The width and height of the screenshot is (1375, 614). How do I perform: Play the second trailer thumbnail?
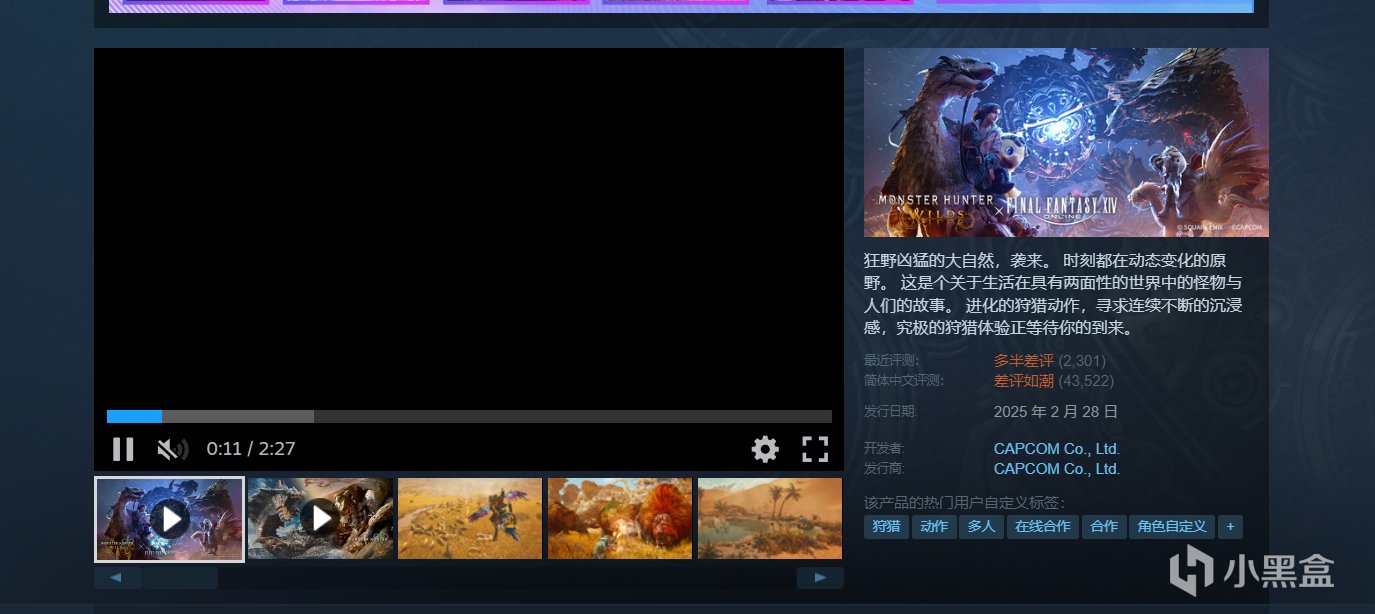coord(320,518)
